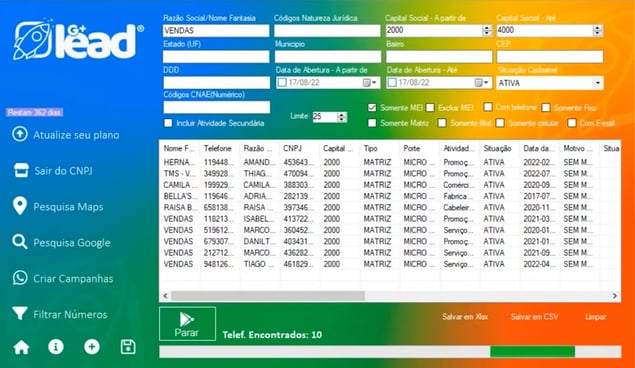The height and width of the screenshot is (368, 635).
Task: Click Capital Social A partir de spinner arrows
Action: [x=487, y=30]
